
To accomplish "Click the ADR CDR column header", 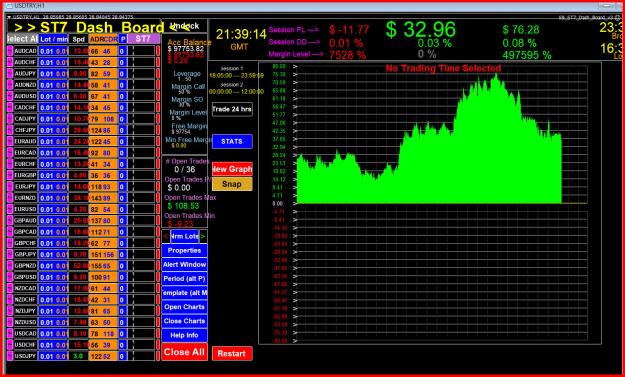I will [104, 39].
